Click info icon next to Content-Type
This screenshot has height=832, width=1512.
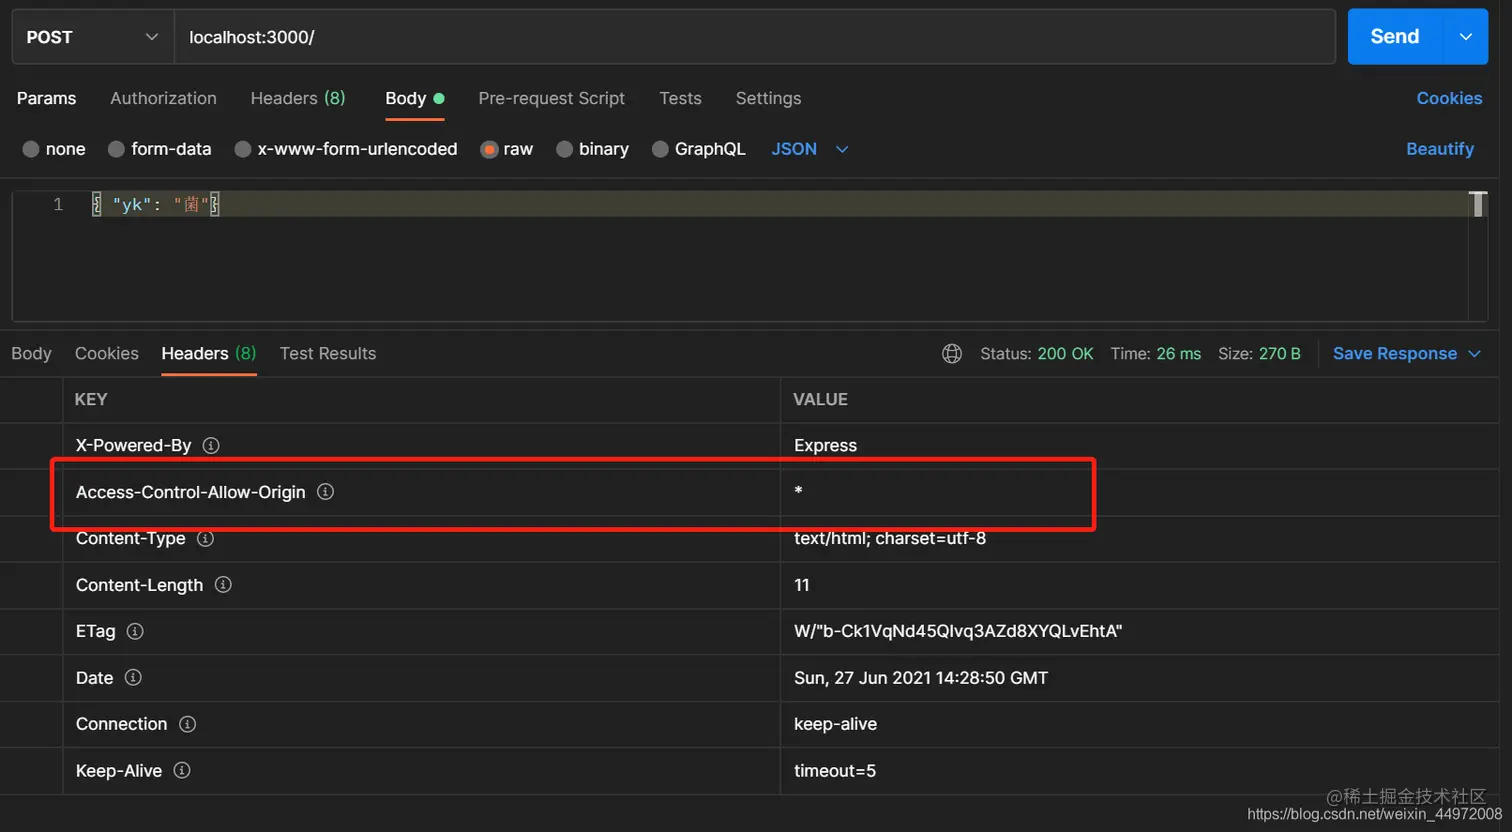205,538
